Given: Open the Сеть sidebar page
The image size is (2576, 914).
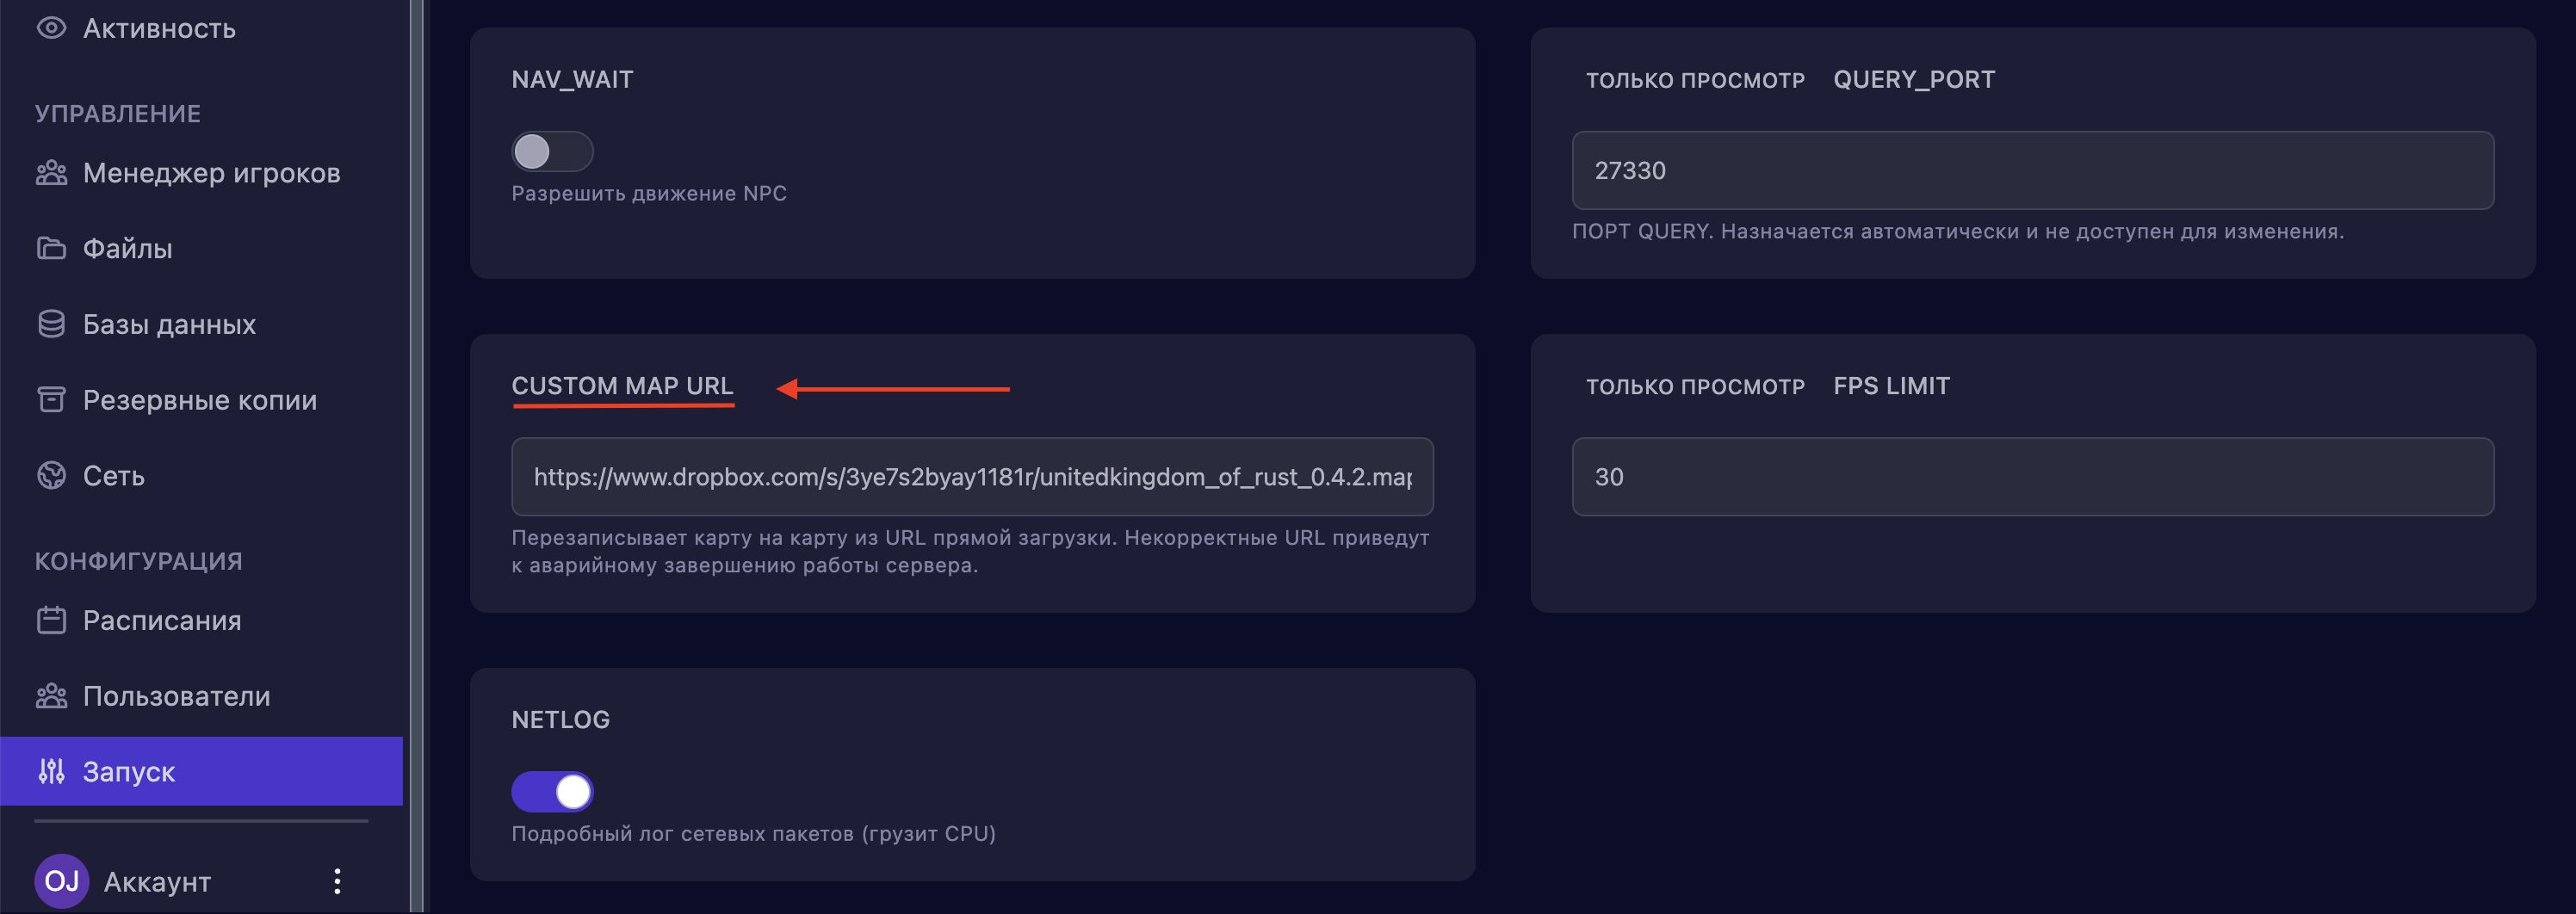Looking at the screenshot, I should coord(114,476).
